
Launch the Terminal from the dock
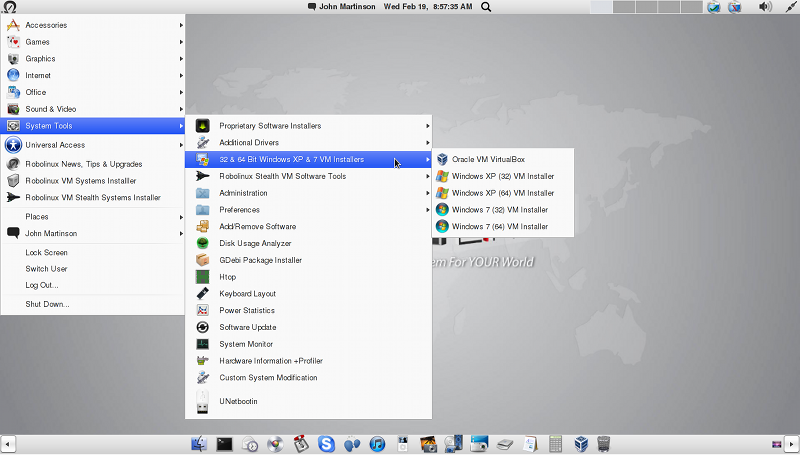[224, 444]
